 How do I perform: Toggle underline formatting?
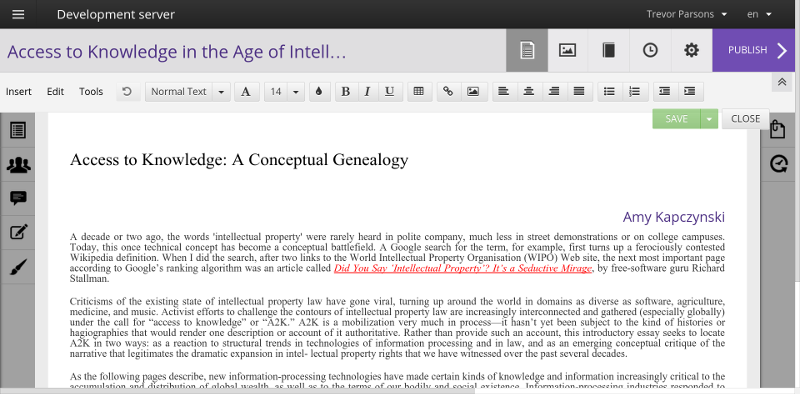coord(389,92)
